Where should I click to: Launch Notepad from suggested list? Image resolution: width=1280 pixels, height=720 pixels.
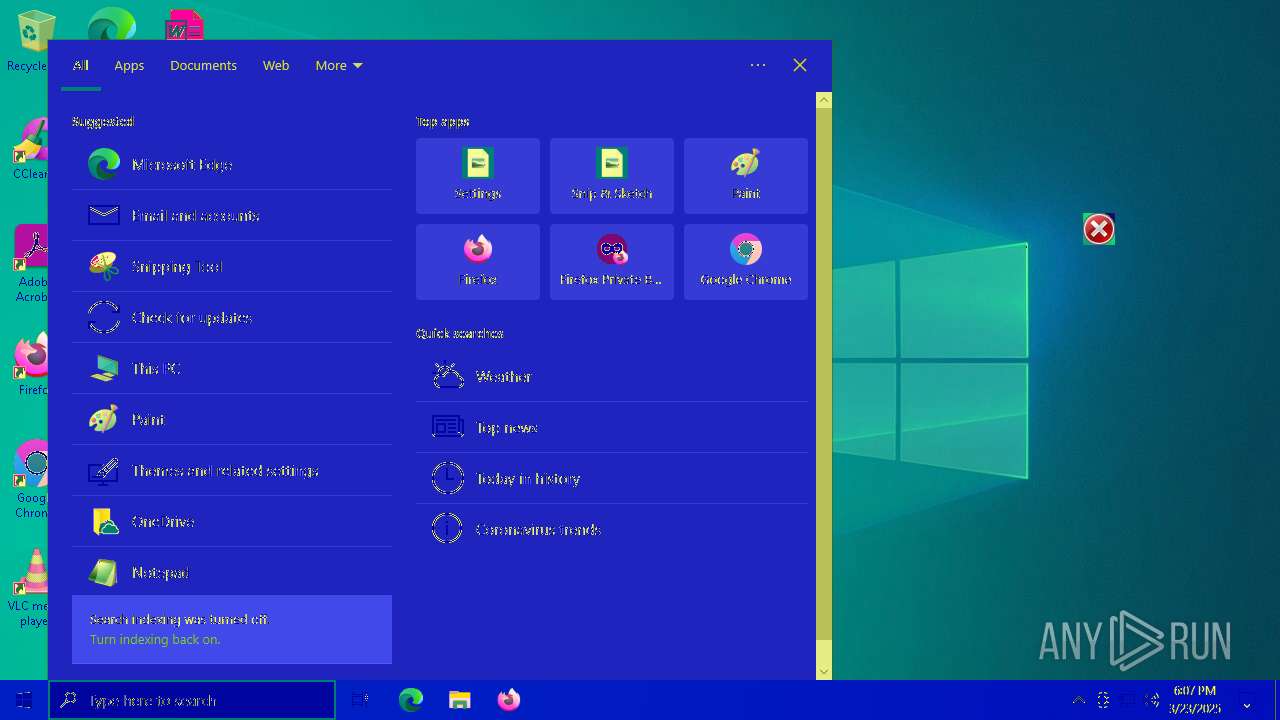232,572
